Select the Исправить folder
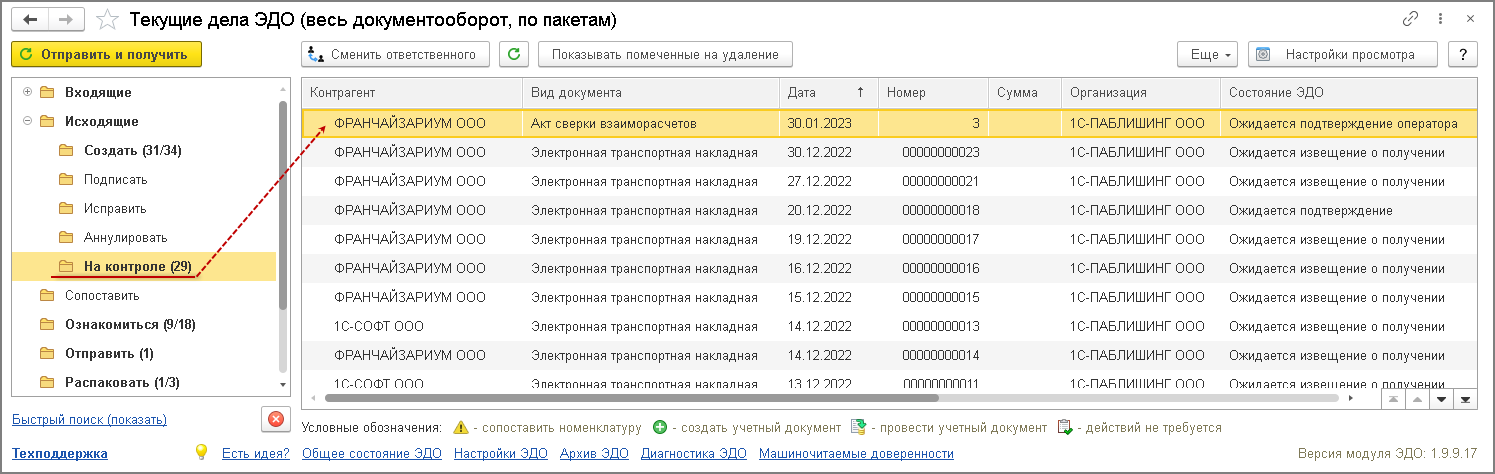The width and height of the screenshot is (1495, 474). pyautogui.click(x=115, y=208)
